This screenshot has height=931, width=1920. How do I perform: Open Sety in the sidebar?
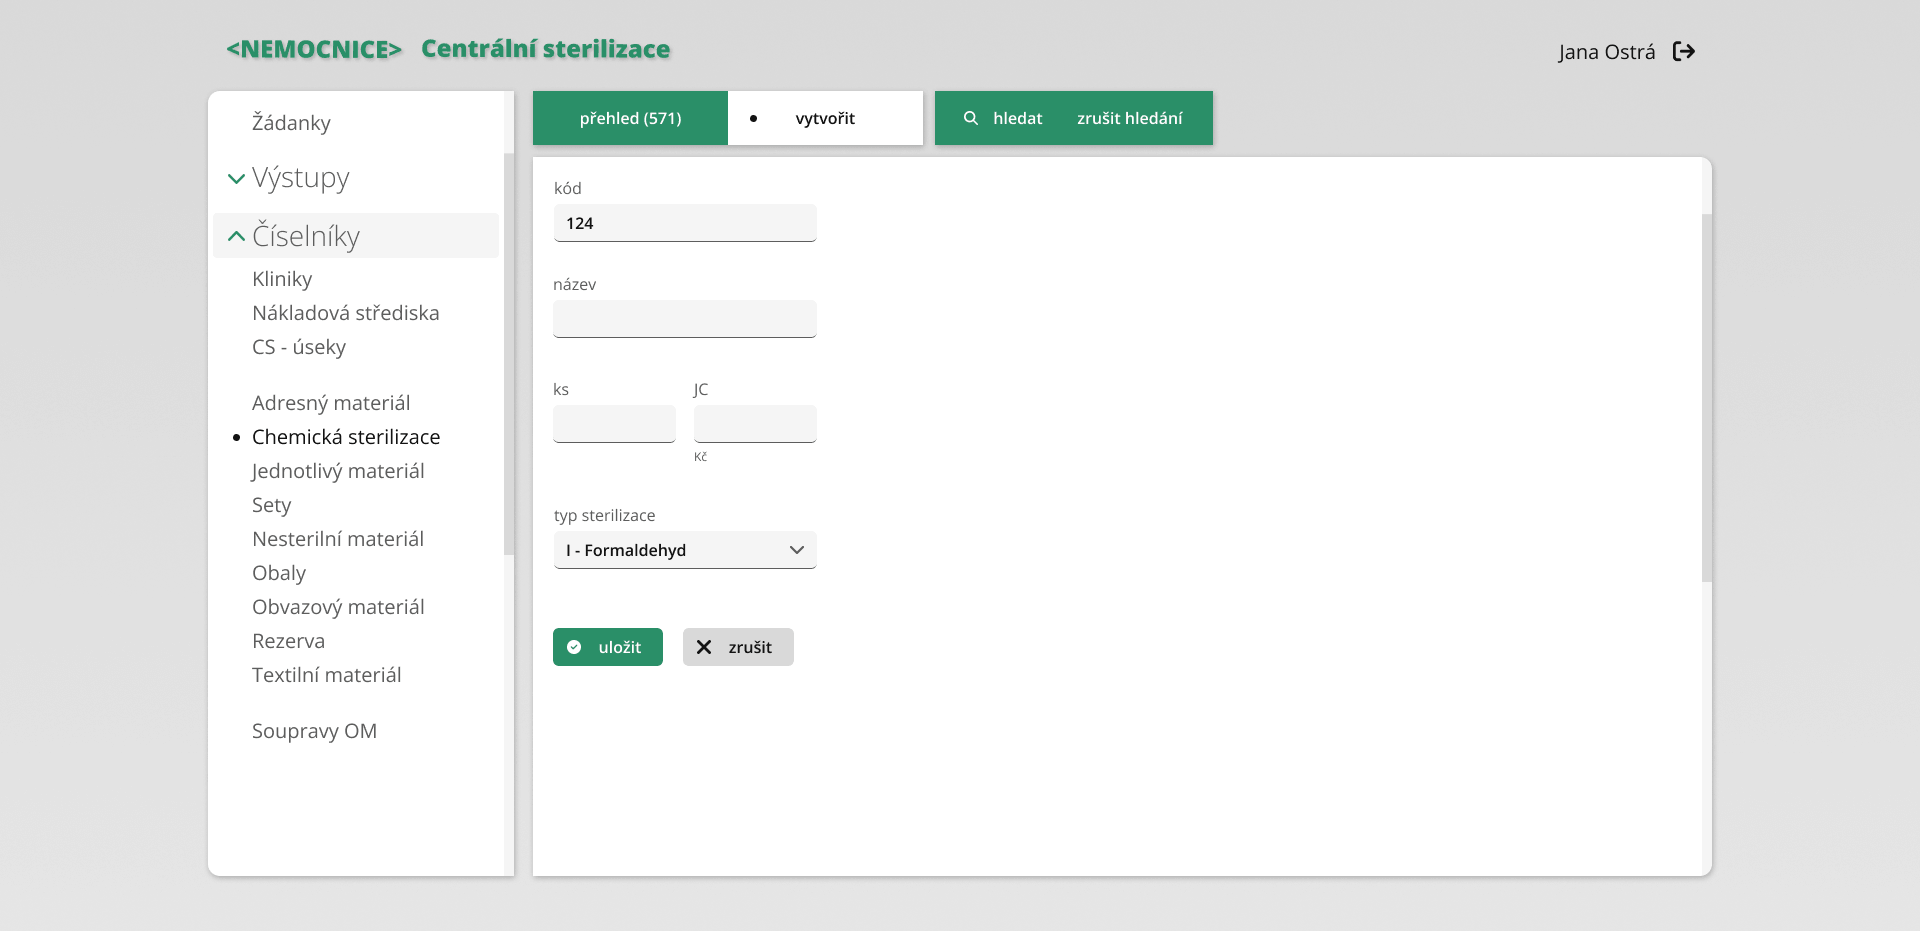tap(272, 505)
